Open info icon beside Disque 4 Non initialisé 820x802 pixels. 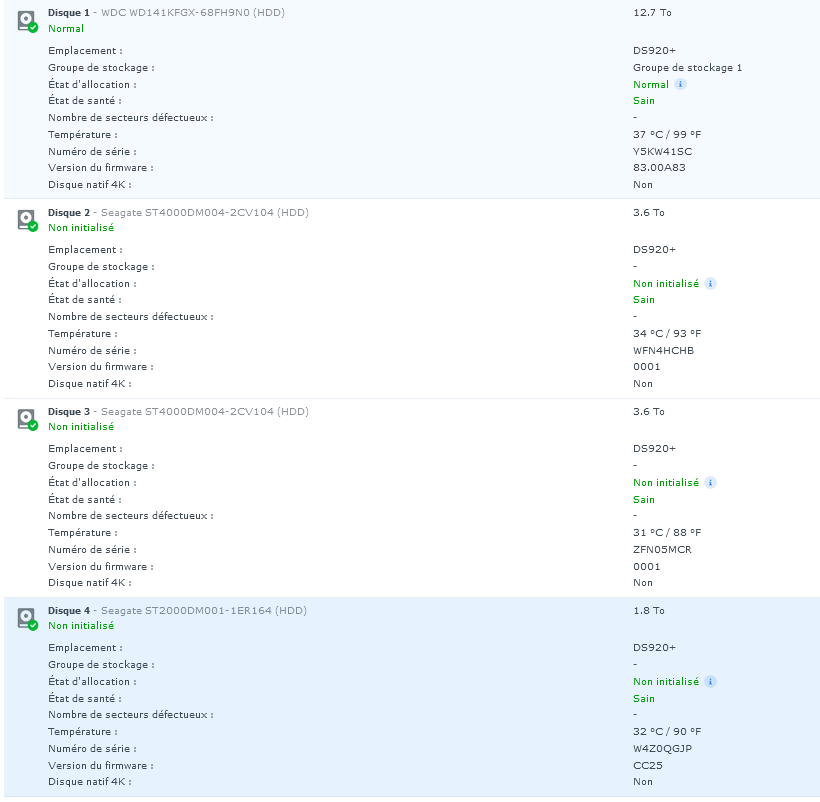[x=710, y=682]
